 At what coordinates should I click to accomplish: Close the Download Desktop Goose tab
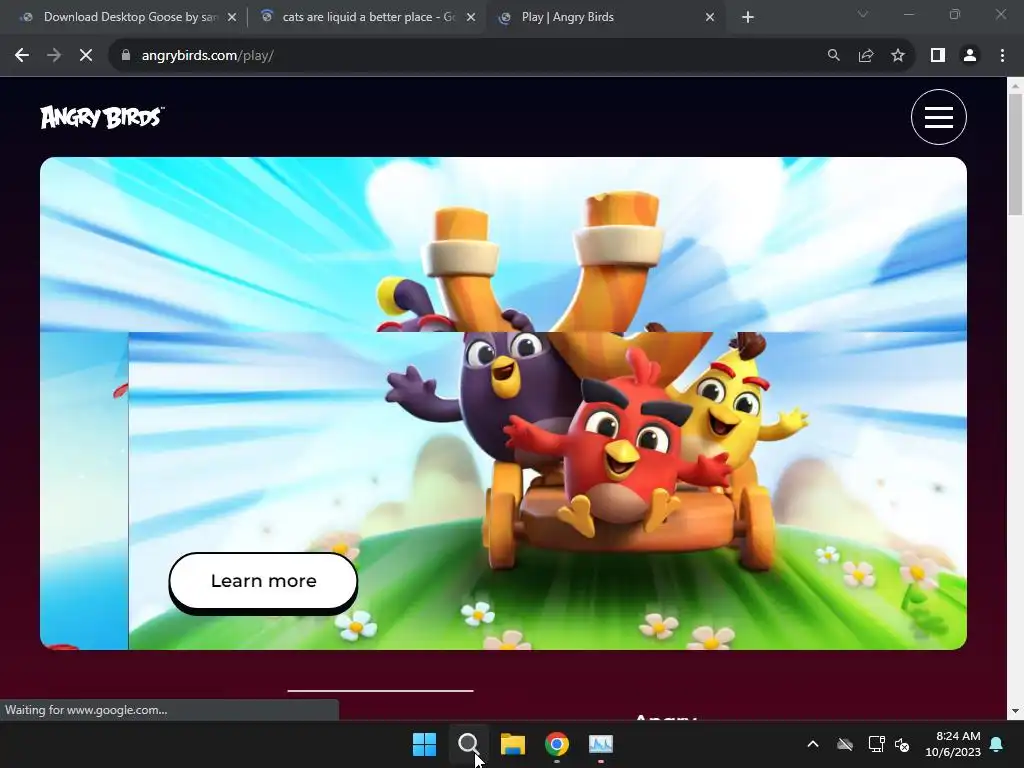click(232, 17)
